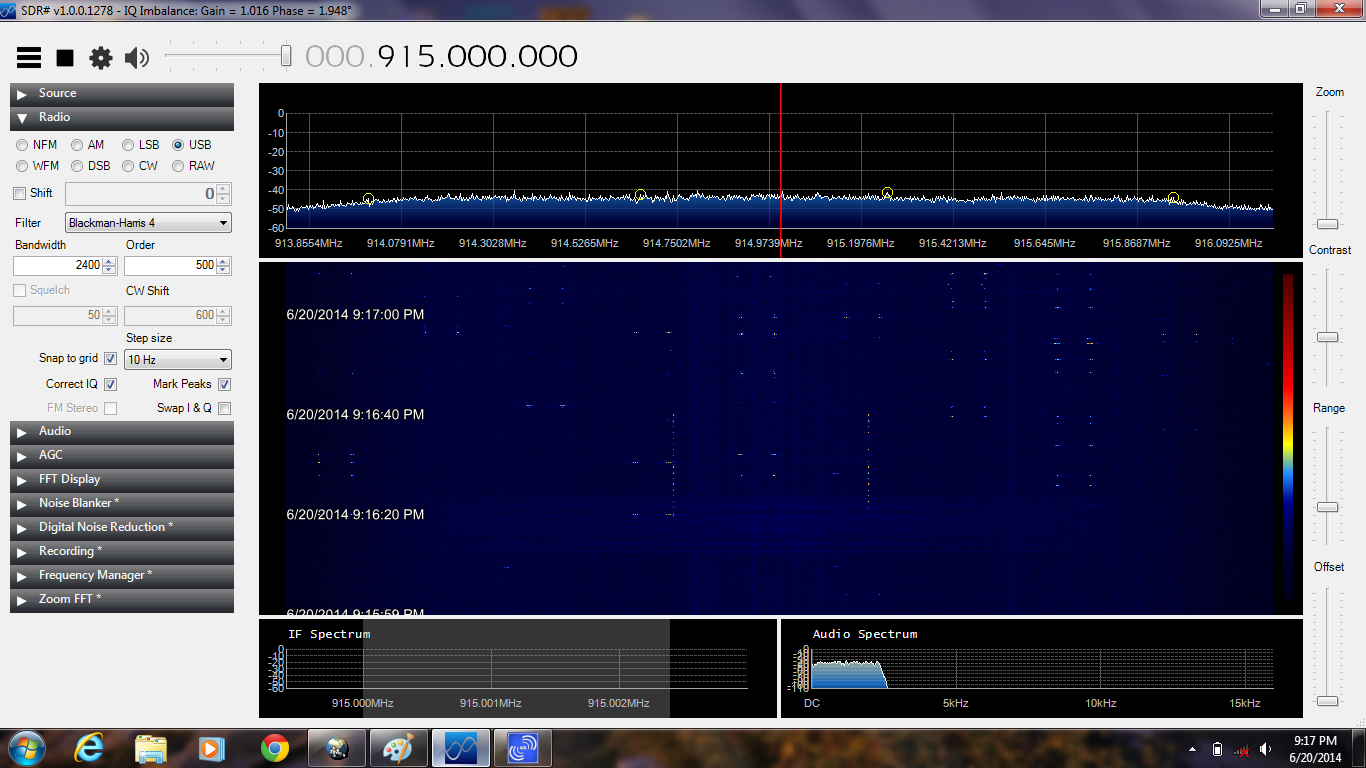Open the Paint app in taskbar

399,748
